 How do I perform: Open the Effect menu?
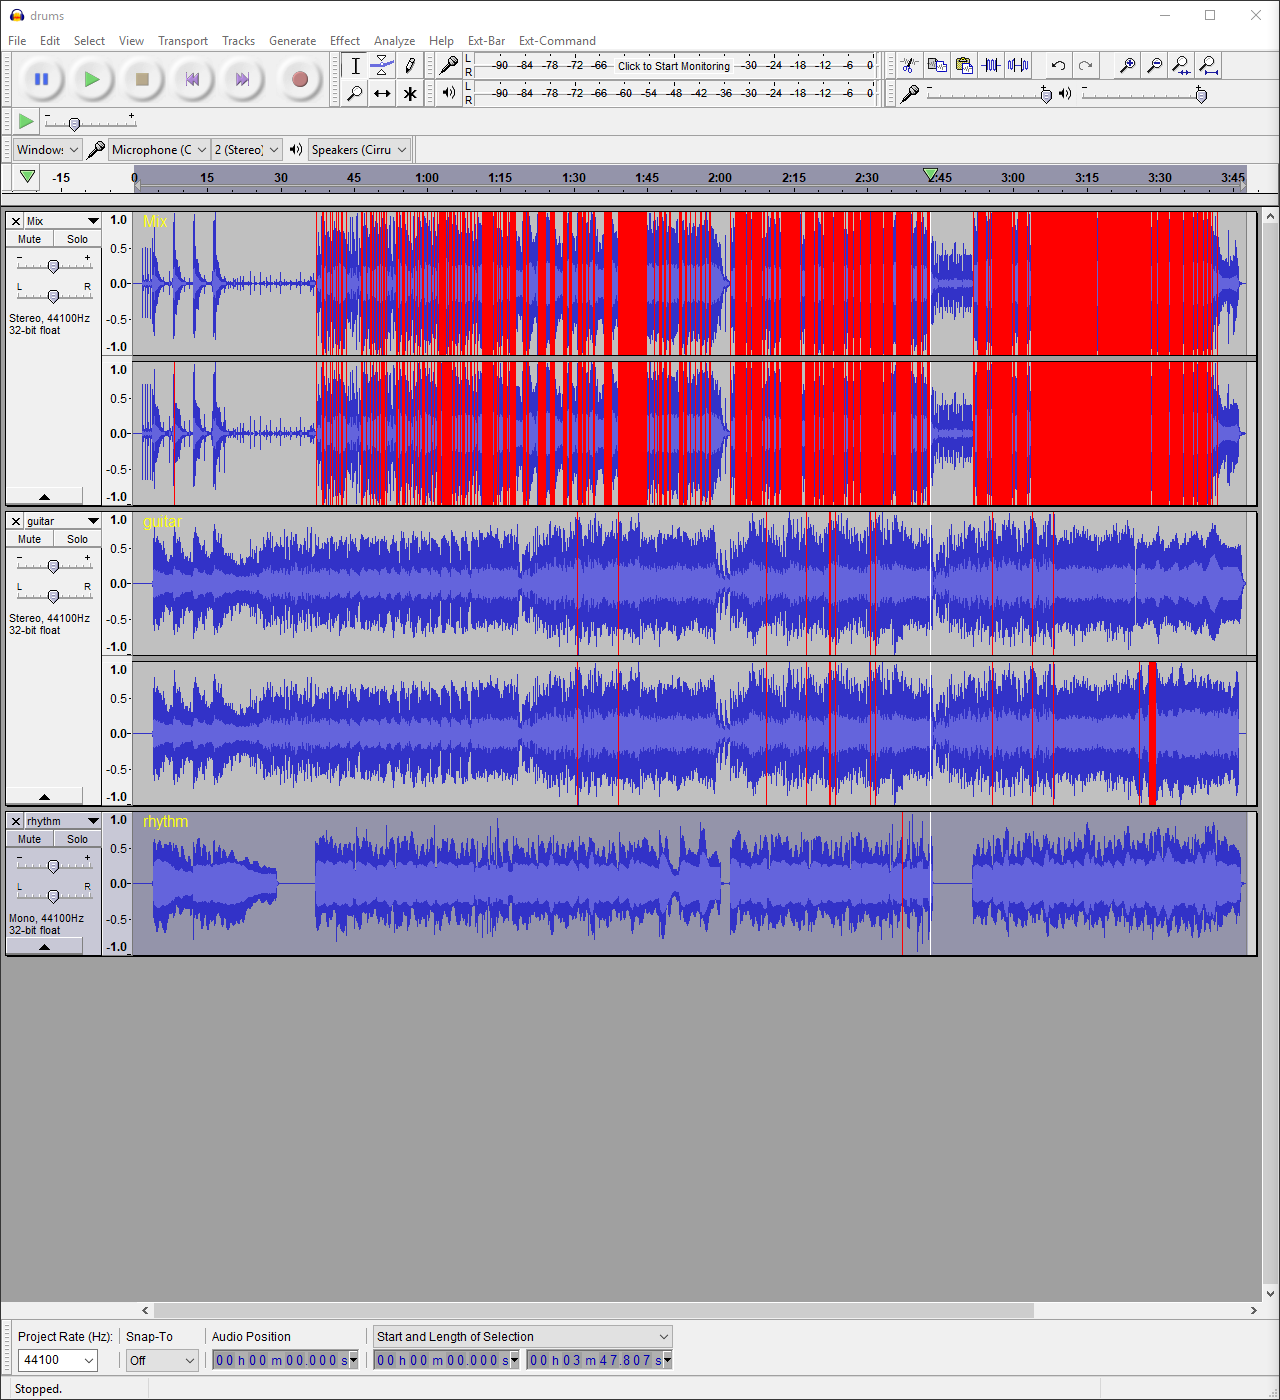pos(345,41)
